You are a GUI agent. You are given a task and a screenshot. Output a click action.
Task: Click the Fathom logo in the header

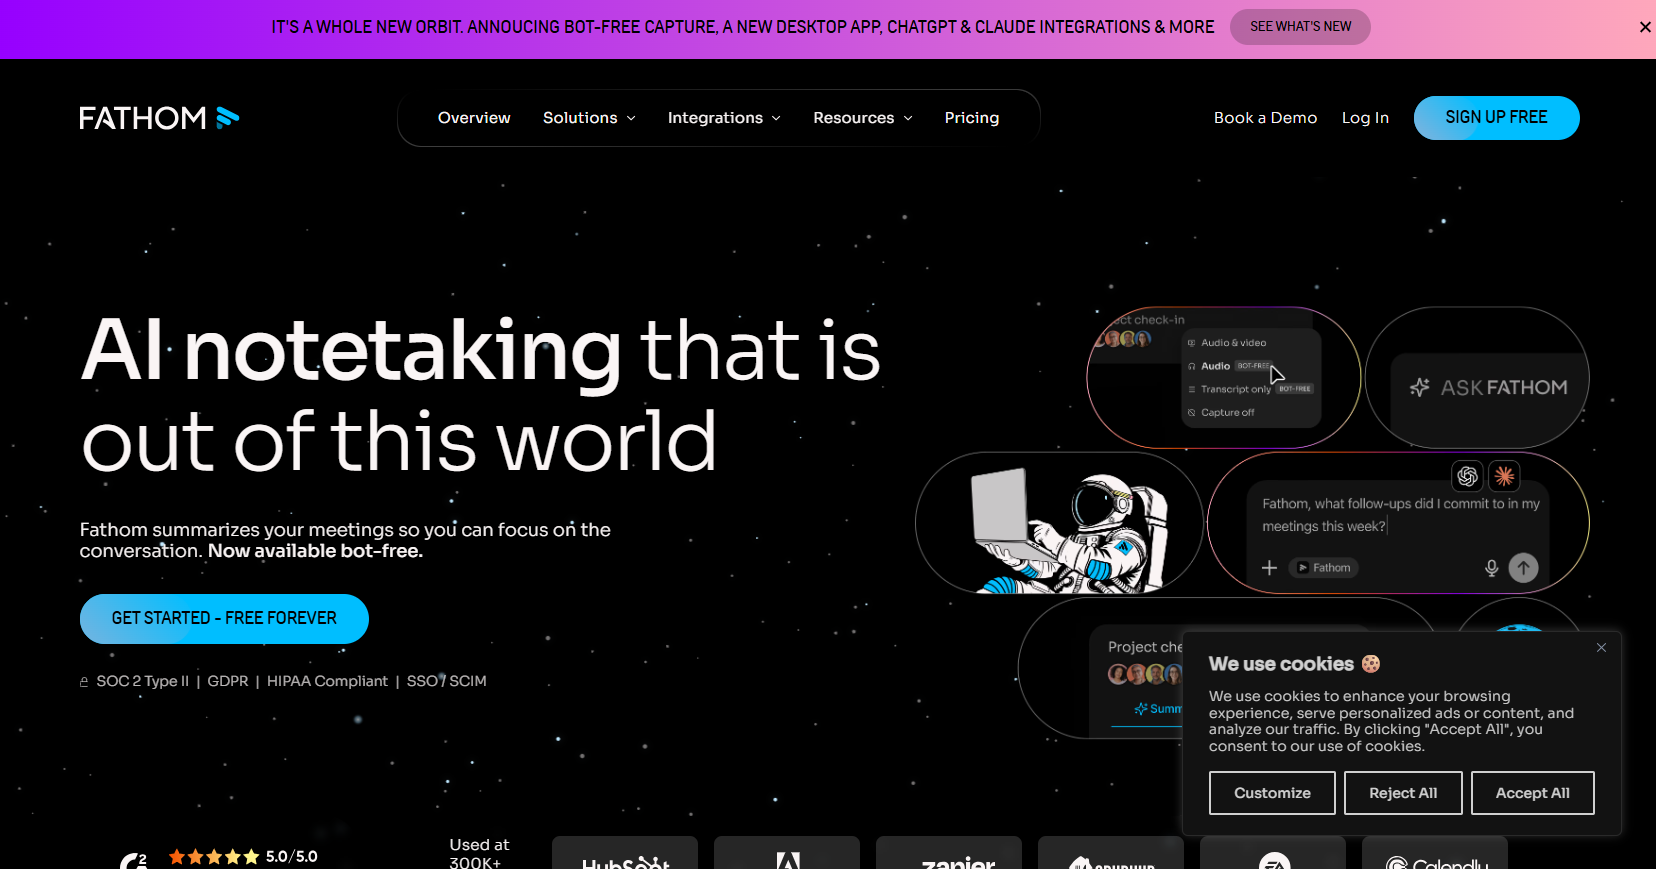pos(160,118)
